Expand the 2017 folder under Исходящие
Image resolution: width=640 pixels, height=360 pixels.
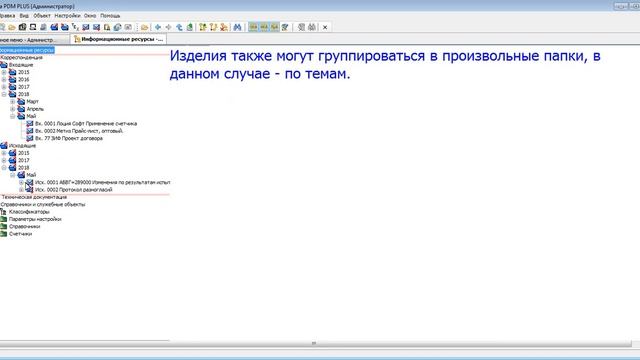point(4,160)
